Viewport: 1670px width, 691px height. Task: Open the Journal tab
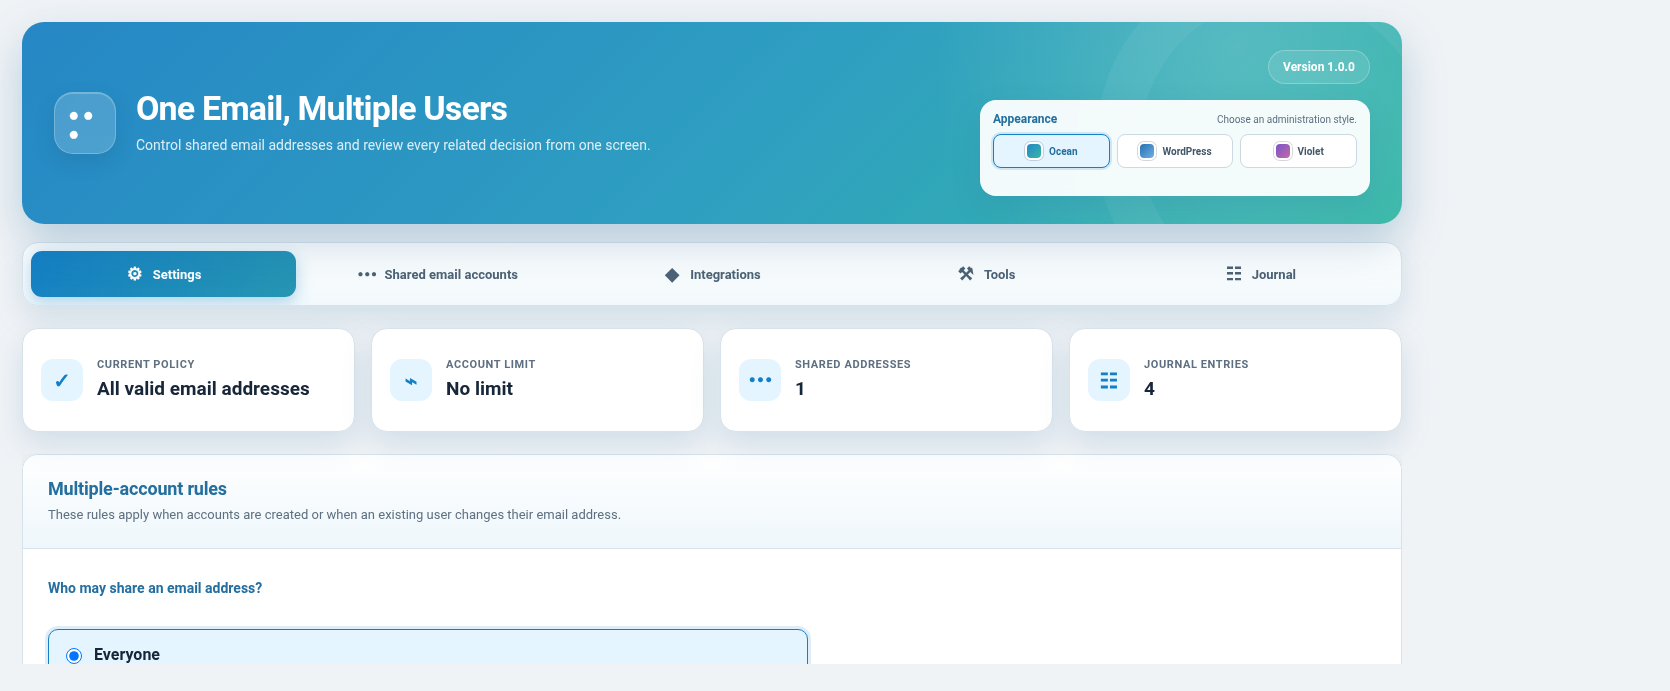[x=1260, y=274]
